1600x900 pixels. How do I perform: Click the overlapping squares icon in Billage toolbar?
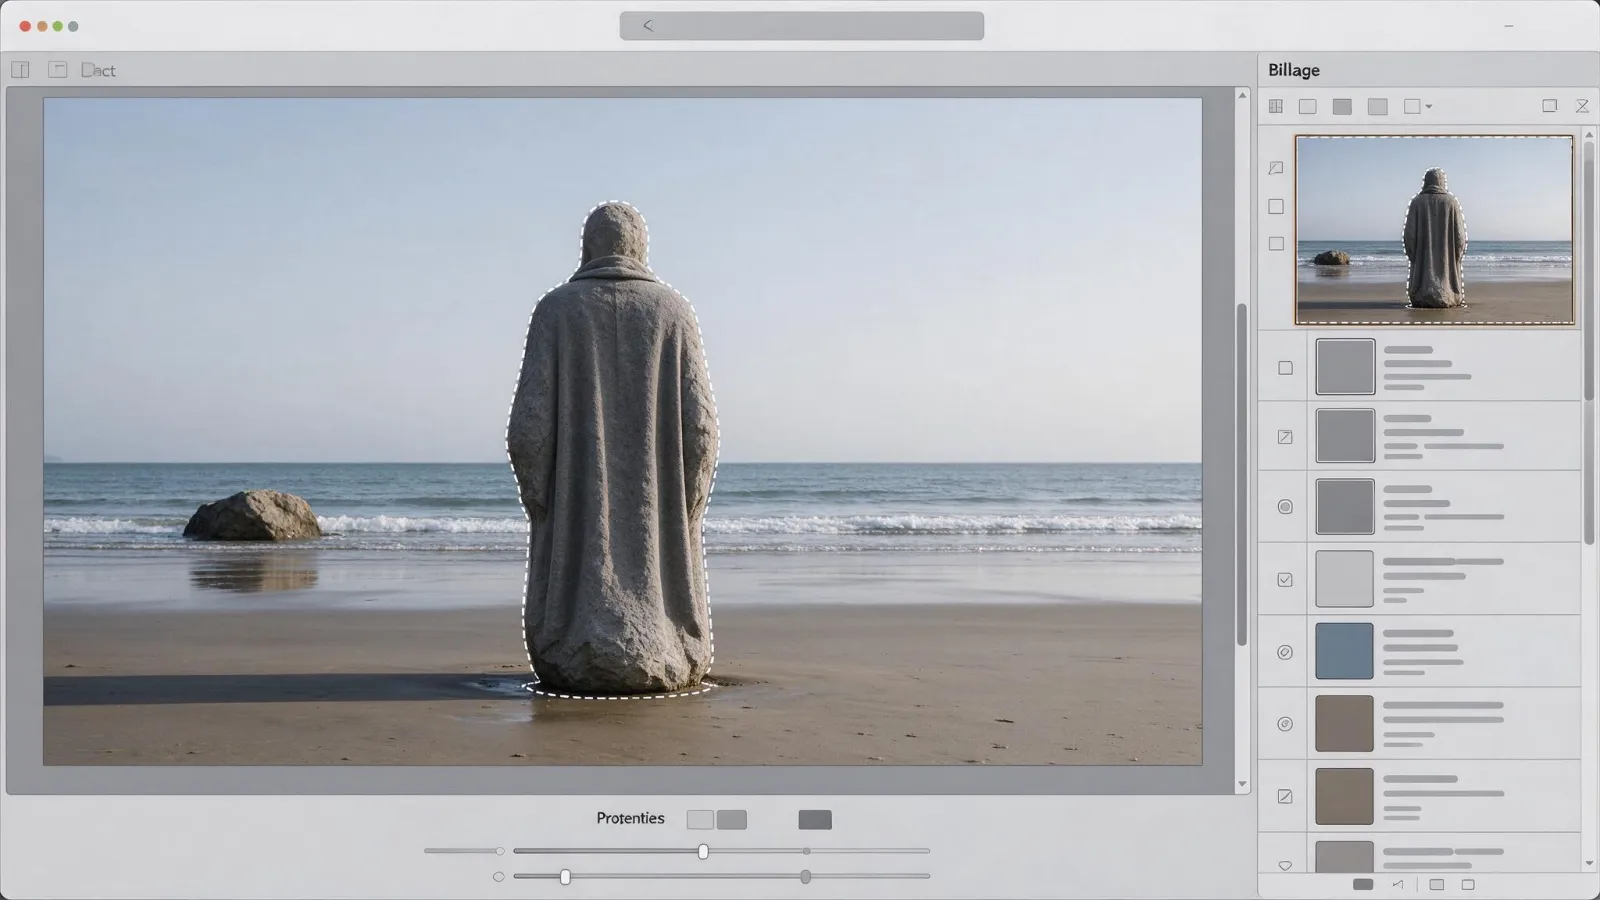pyautogui.click(x=1549, y=106)
